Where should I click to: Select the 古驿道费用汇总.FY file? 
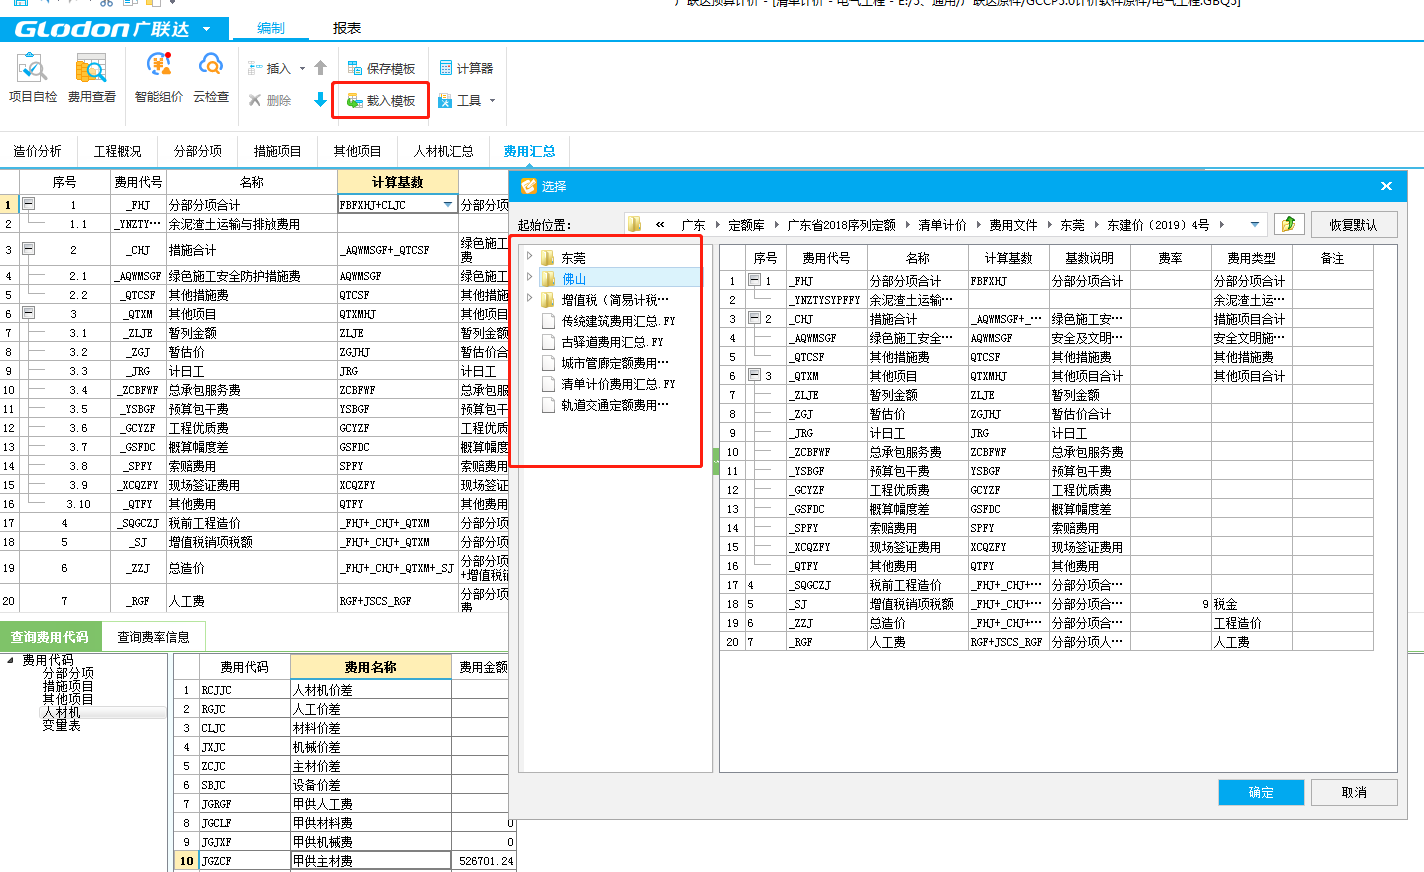click(612, 342)
